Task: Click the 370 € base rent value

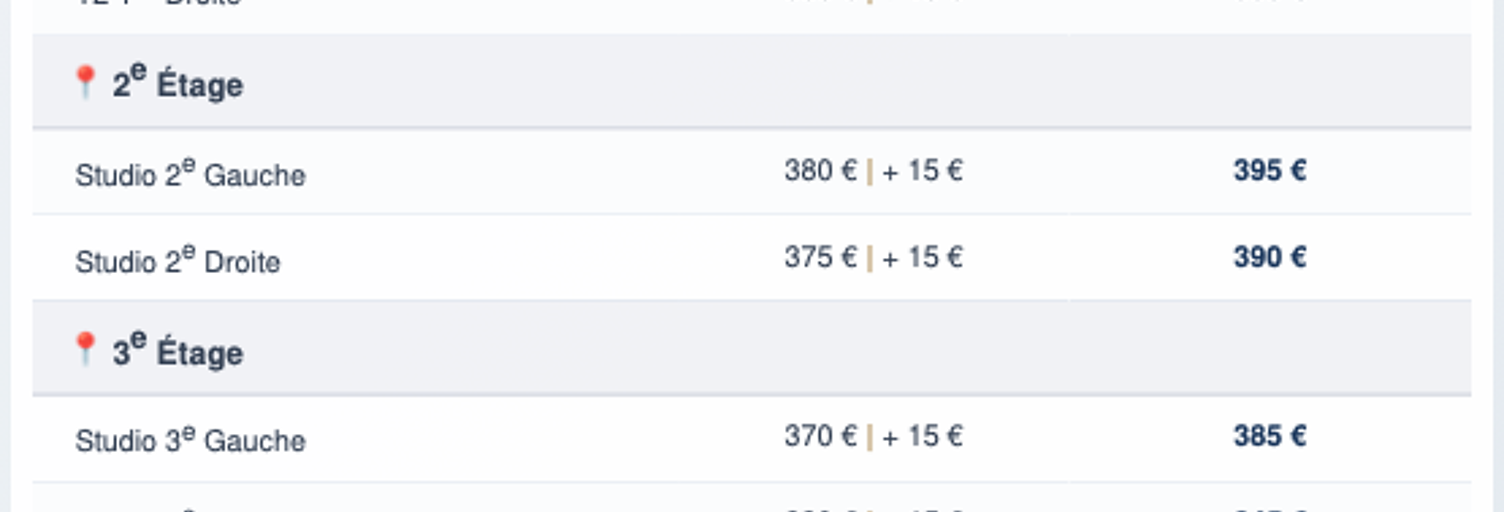Action: pos(820,437)
